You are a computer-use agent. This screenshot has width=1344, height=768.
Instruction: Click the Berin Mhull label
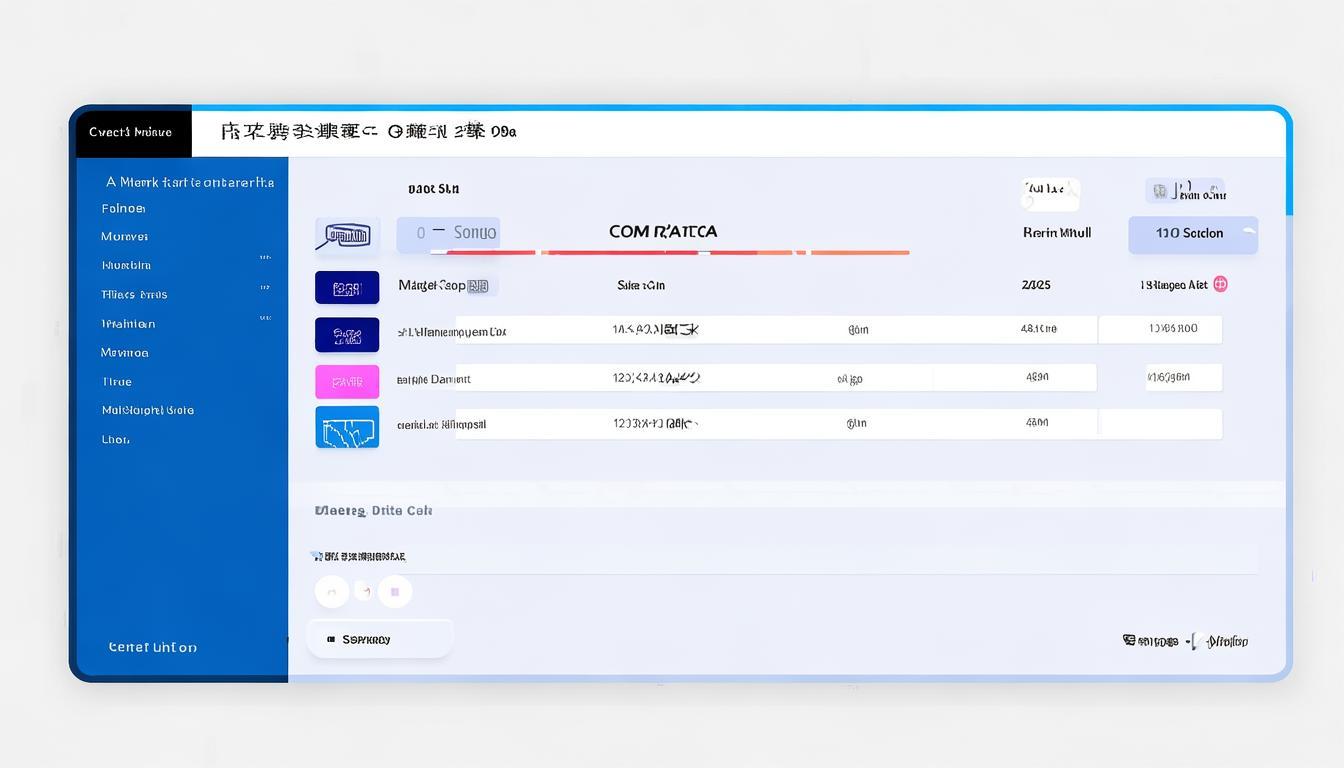point(1057,232)
